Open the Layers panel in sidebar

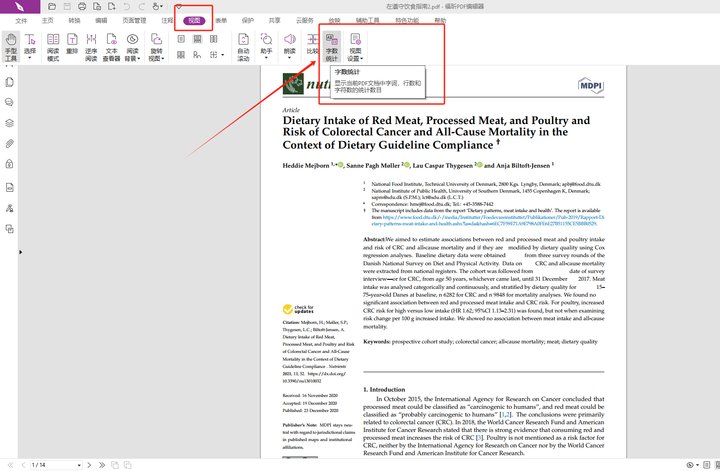pos(10,122)
